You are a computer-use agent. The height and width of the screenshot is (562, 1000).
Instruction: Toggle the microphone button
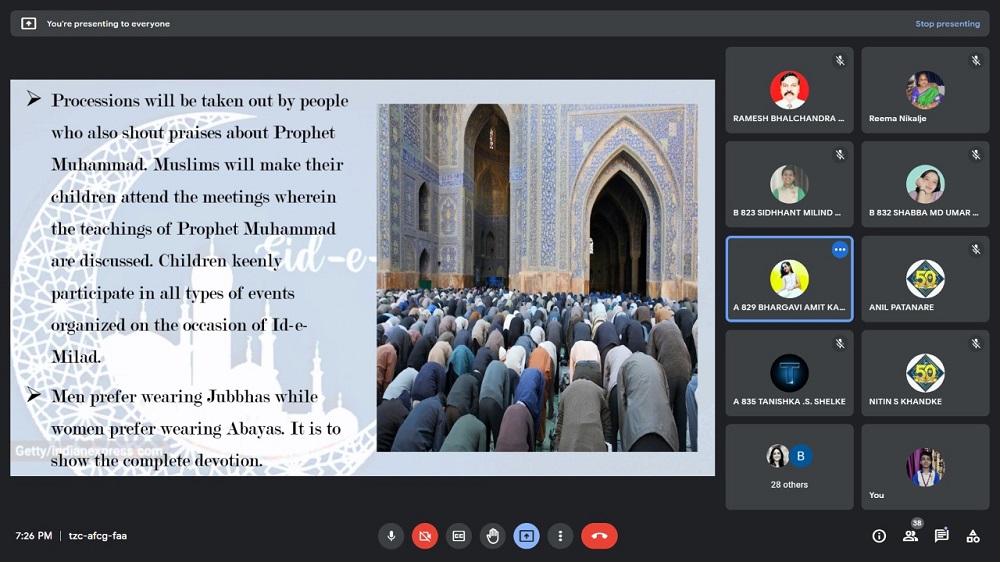pos(391,536)
